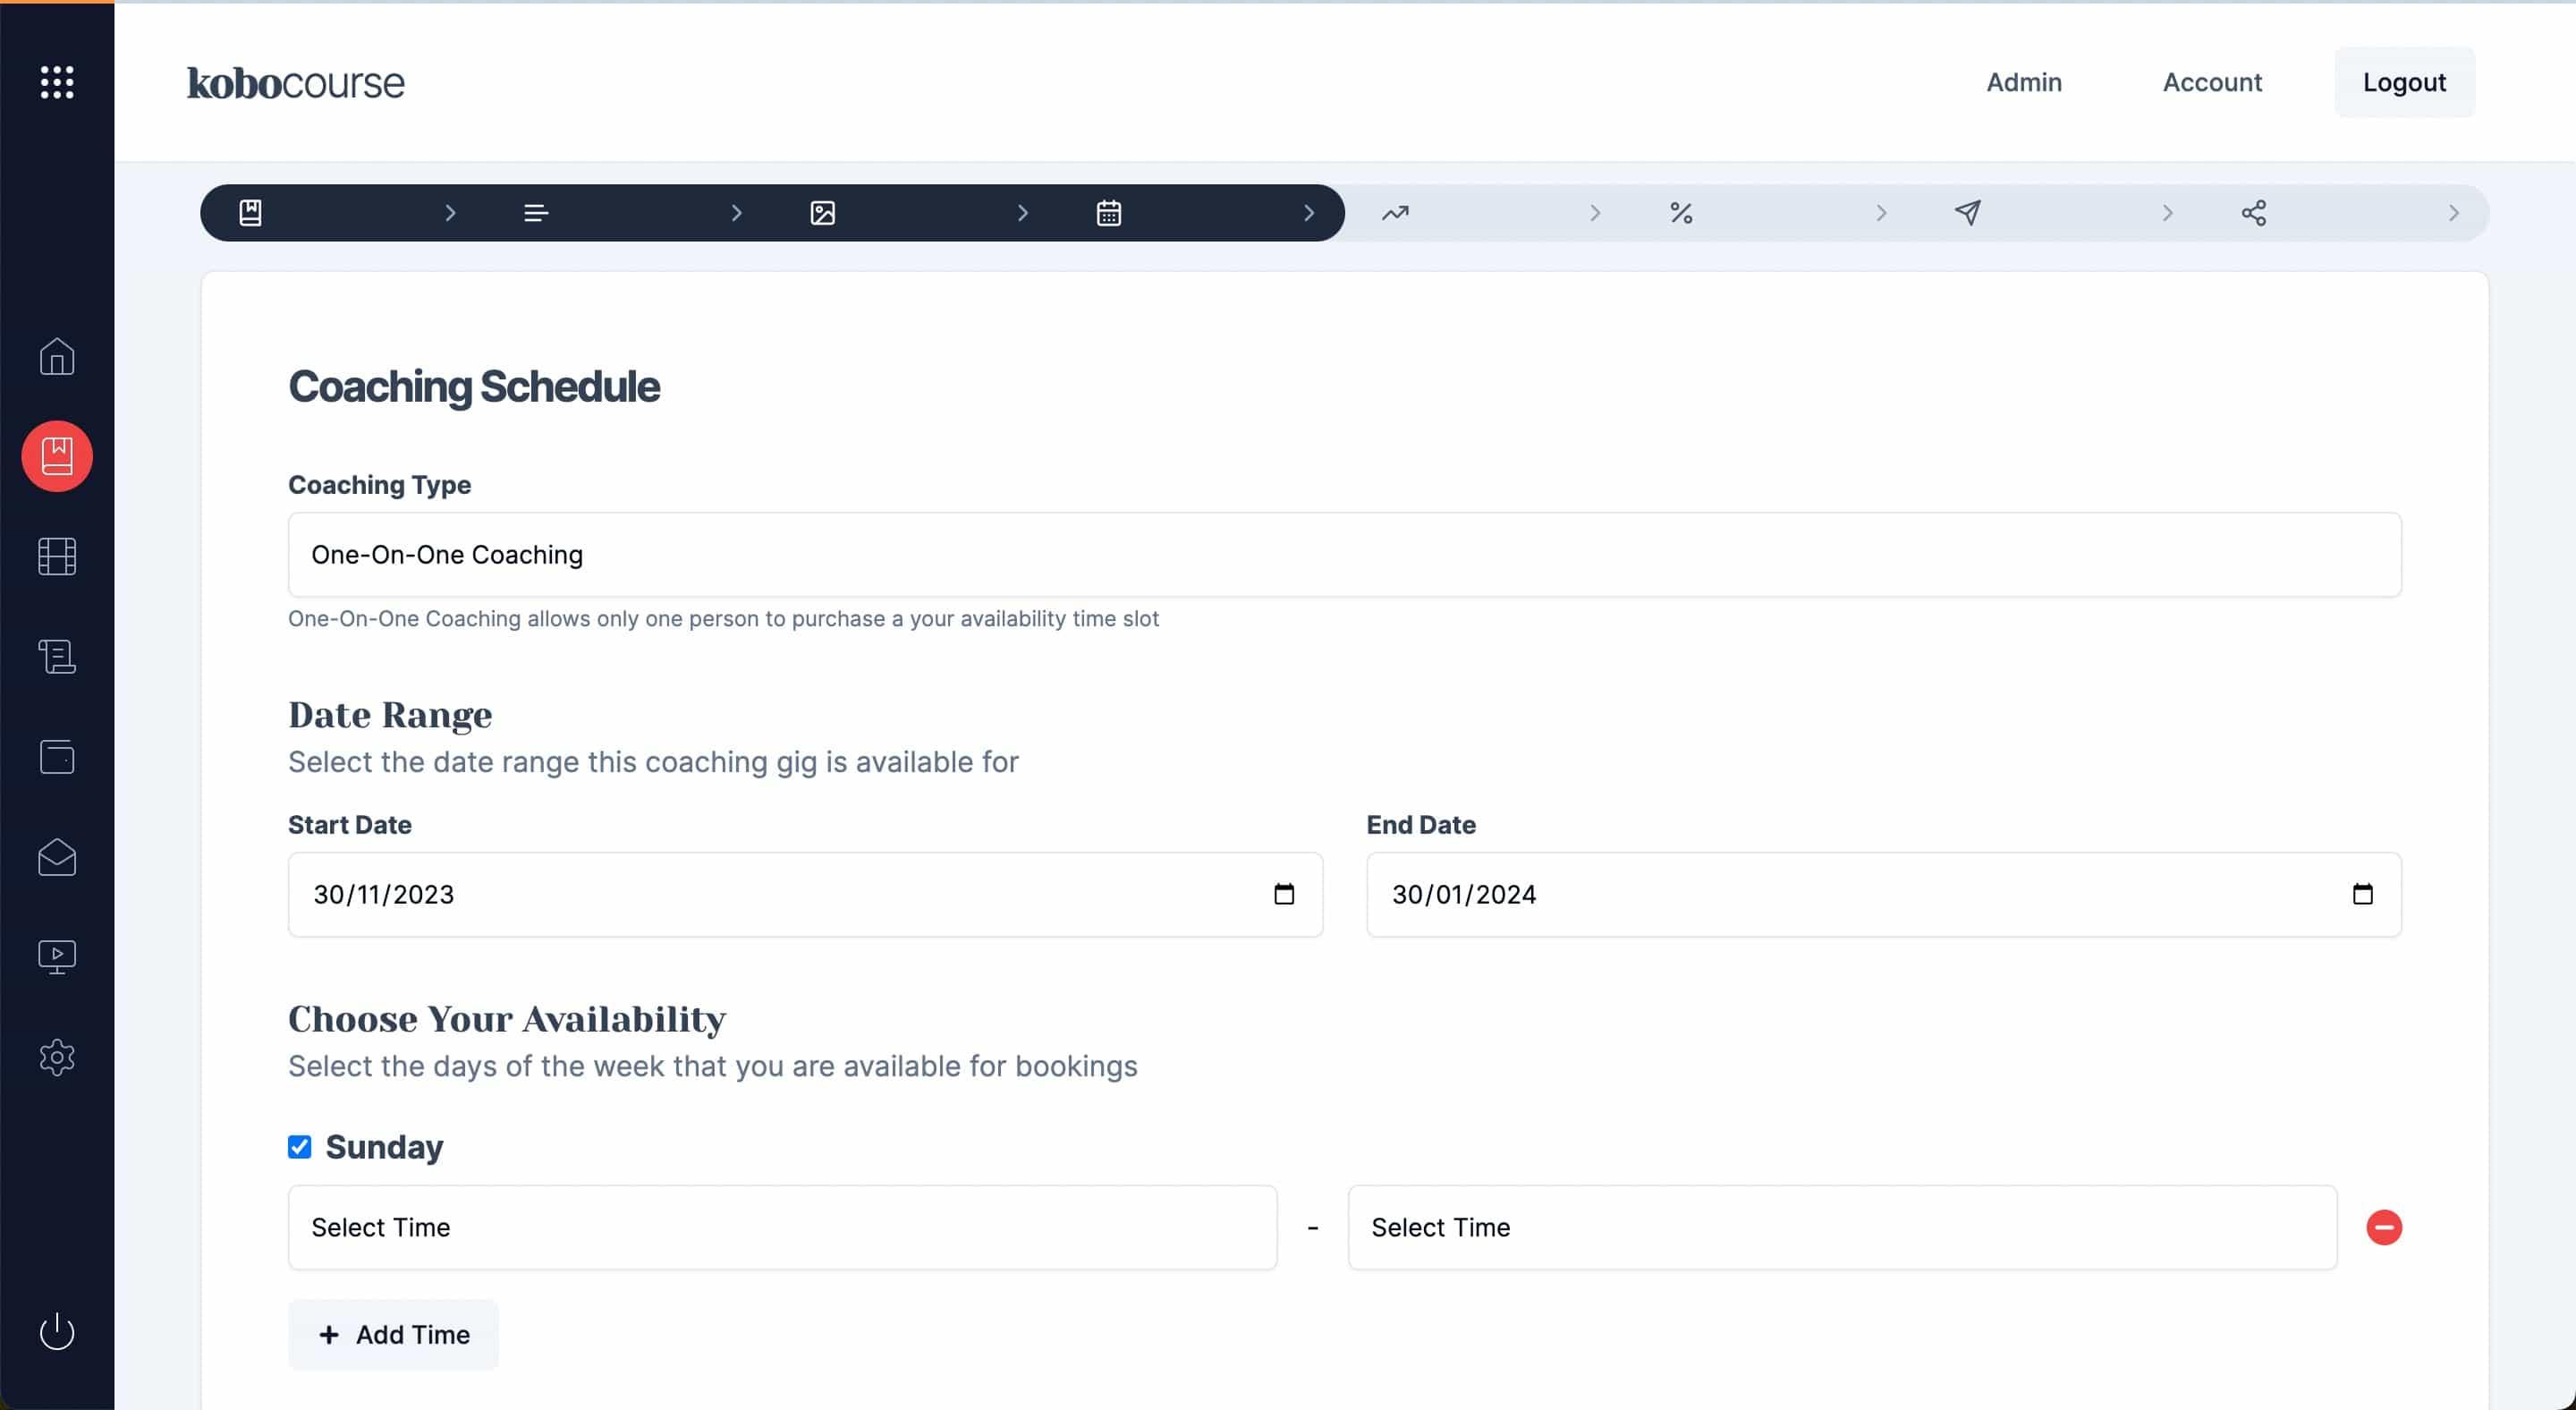Open the video presentation sidebar icon
The image size is (2576, 1410).
pyautogui.click(x=57, y=957)
